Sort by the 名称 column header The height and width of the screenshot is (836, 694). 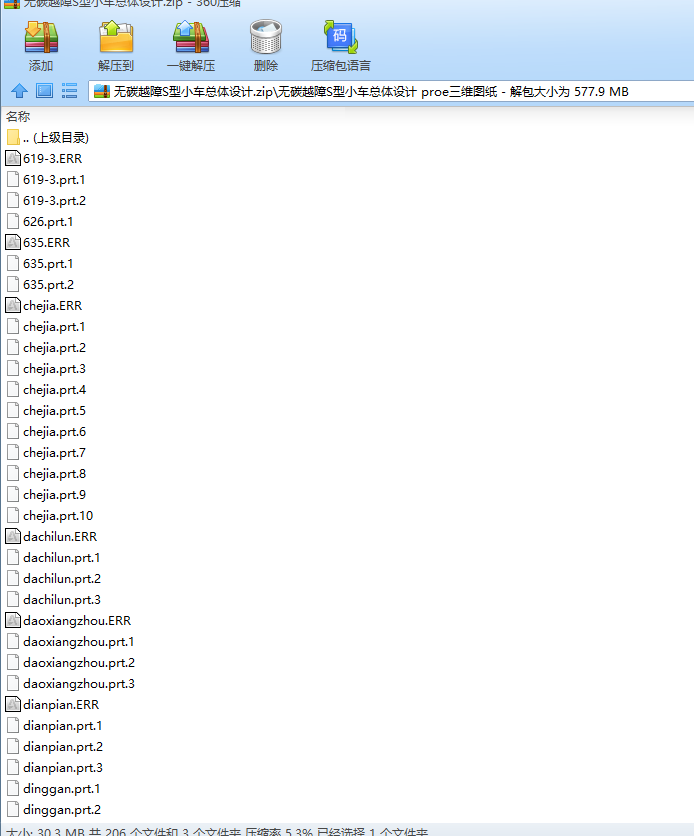click(18, 116)
